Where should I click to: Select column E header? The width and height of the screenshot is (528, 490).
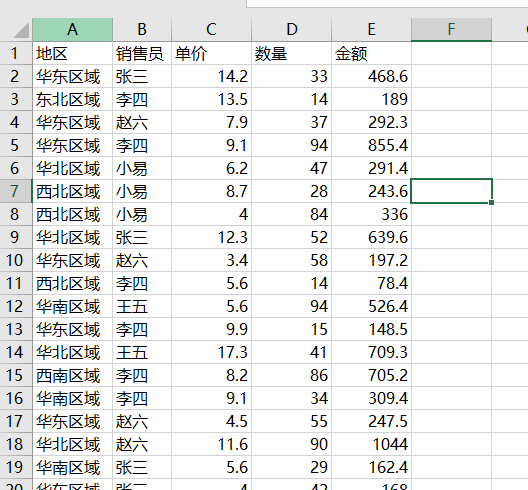click(x=371, y=30)
